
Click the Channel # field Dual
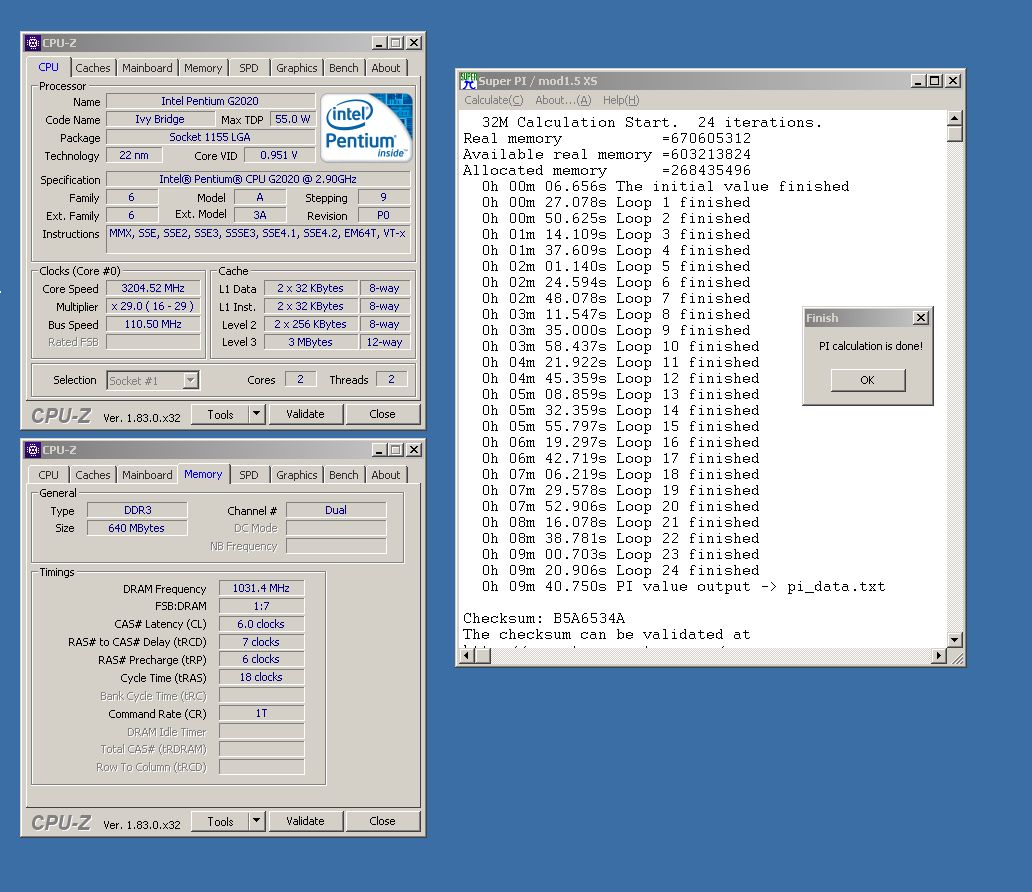[336, 510]
